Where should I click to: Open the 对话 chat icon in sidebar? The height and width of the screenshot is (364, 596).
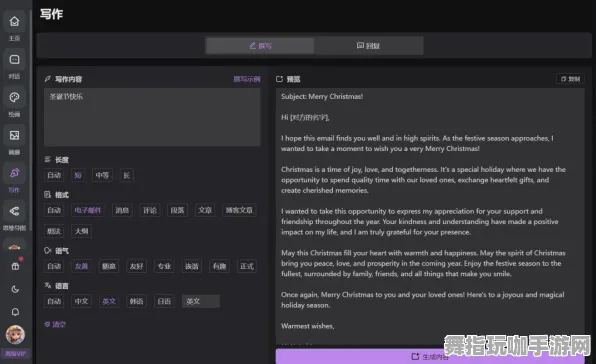click(x=14, y=60)
